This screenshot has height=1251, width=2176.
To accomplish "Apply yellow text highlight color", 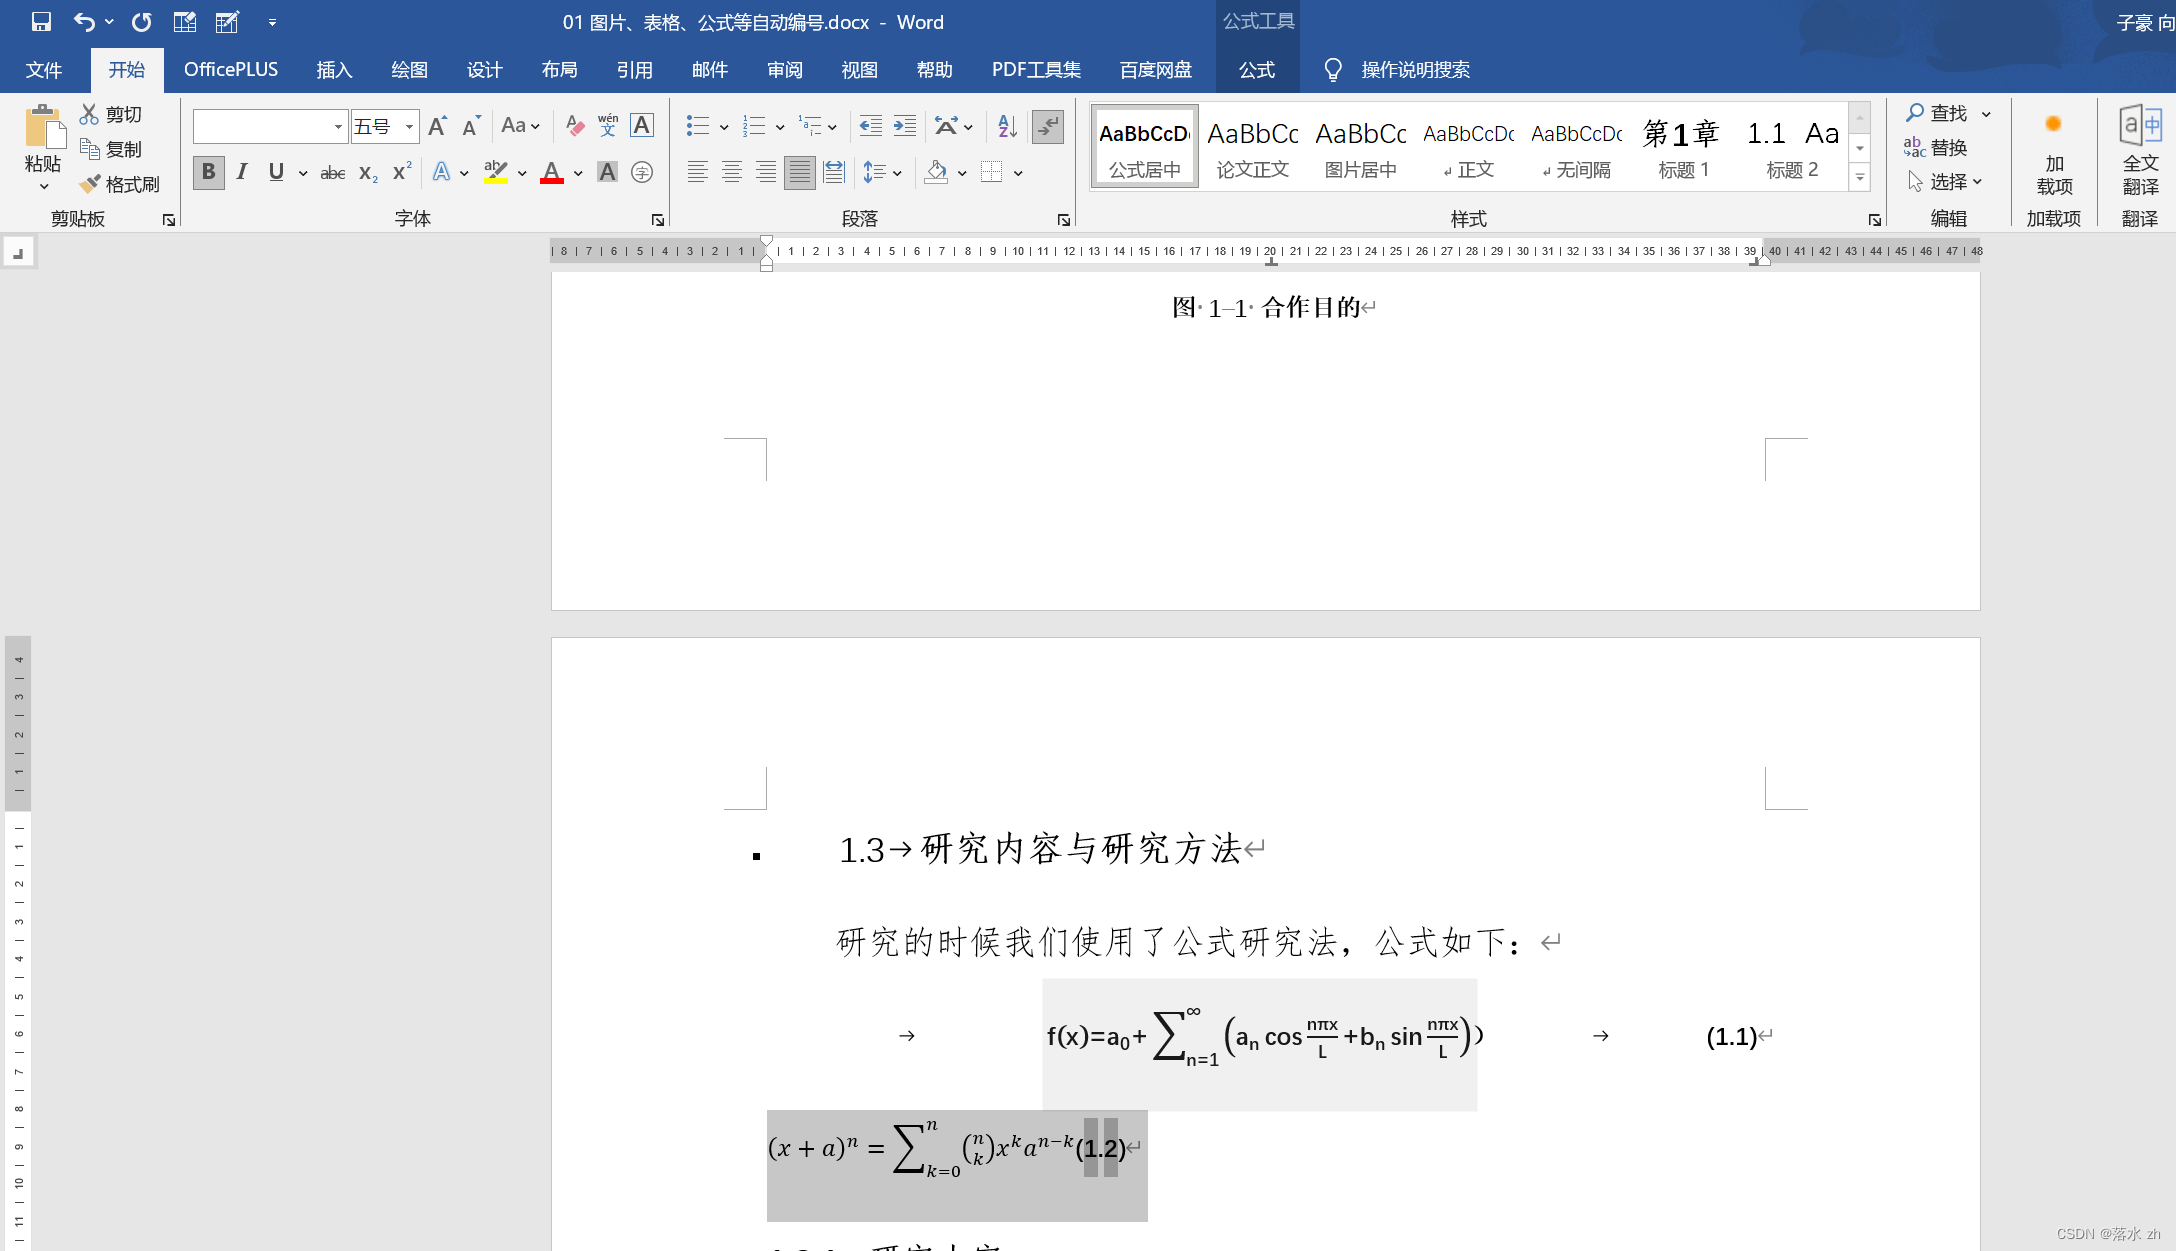I will pos(496,173).
